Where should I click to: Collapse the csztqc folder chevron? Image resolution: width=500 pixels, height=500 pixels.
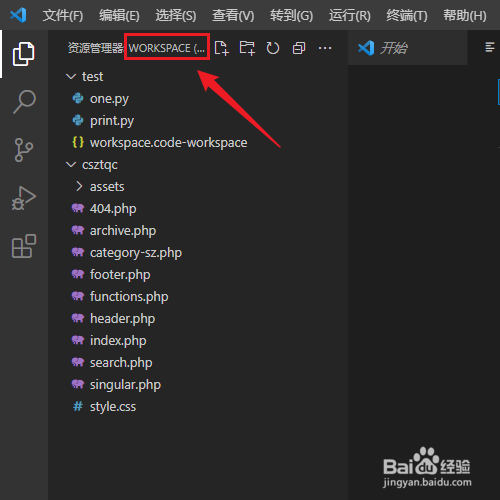pyautogui.click(x=71, y=165)
